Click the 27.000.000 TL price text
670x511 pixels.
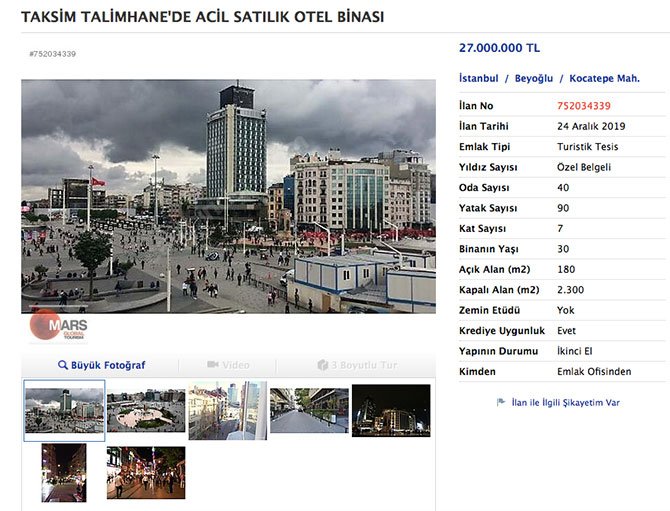[x=499, y=47]
